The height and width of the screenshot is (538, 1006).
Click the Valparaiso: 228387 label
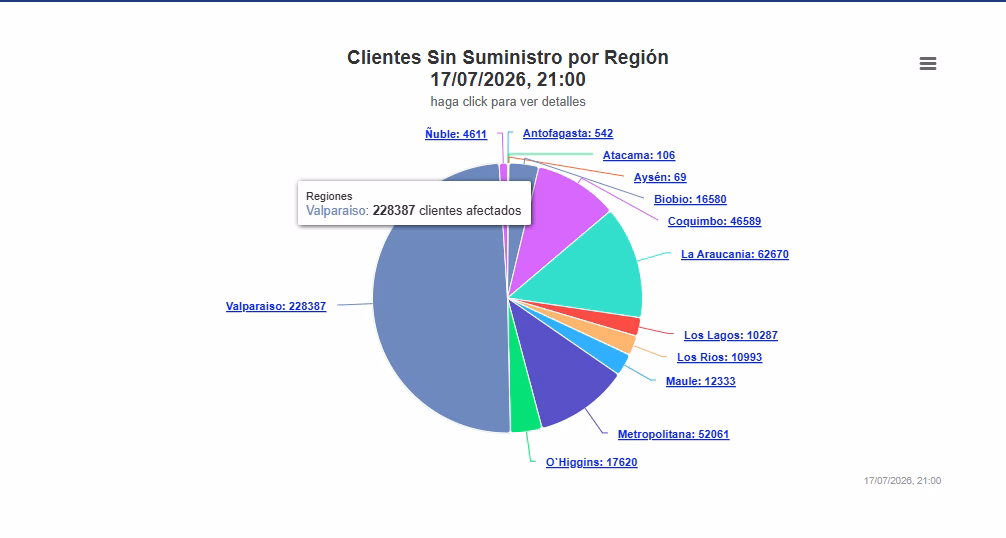coord(276,307)
